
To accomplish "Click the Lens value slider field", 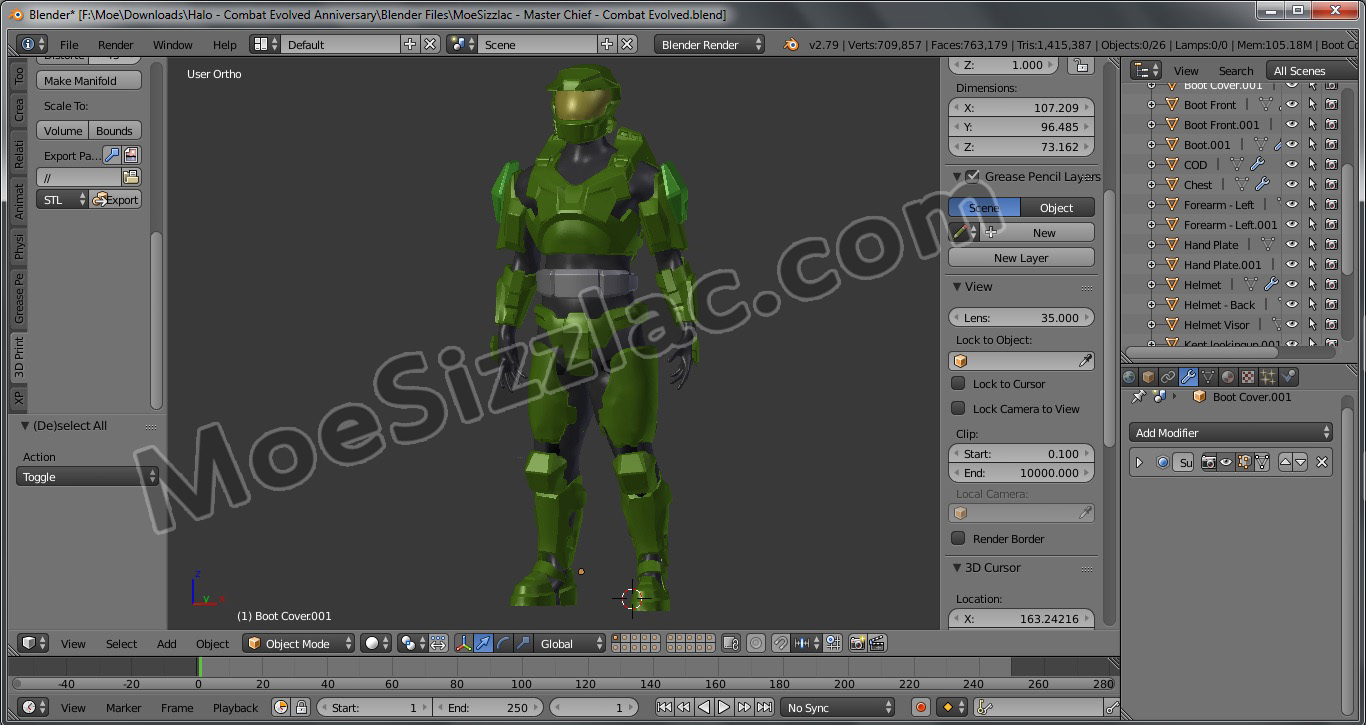I will click(x=1020, y=318).
